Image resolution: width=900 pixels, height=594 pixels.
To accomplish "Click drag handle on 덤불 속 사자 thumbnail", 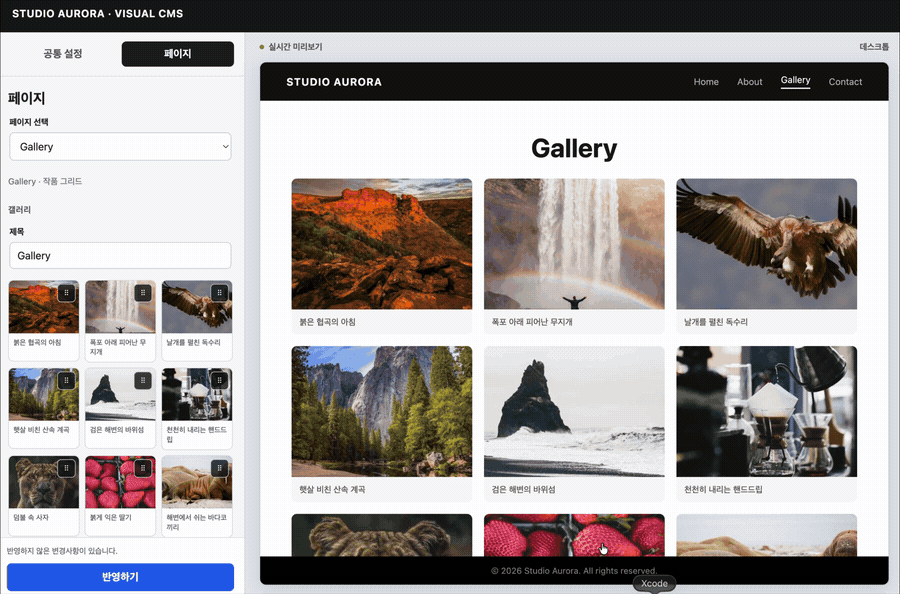I will [67, 468].
